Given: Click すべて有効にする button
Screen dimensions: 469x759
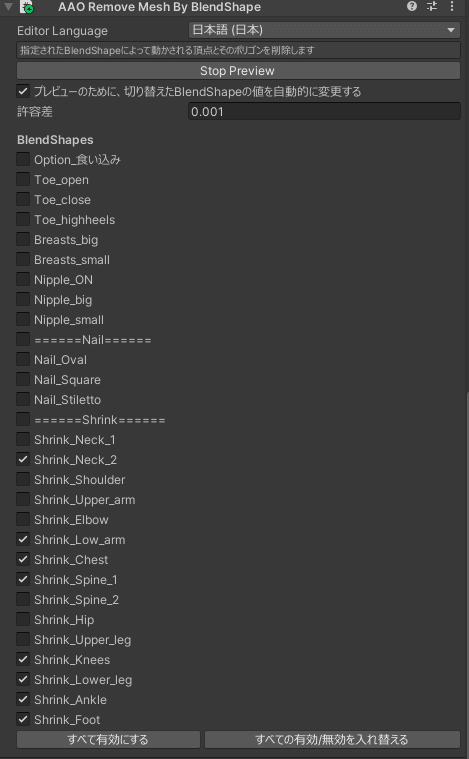Looking at the screenshot, I should click(x=108, y=739).
